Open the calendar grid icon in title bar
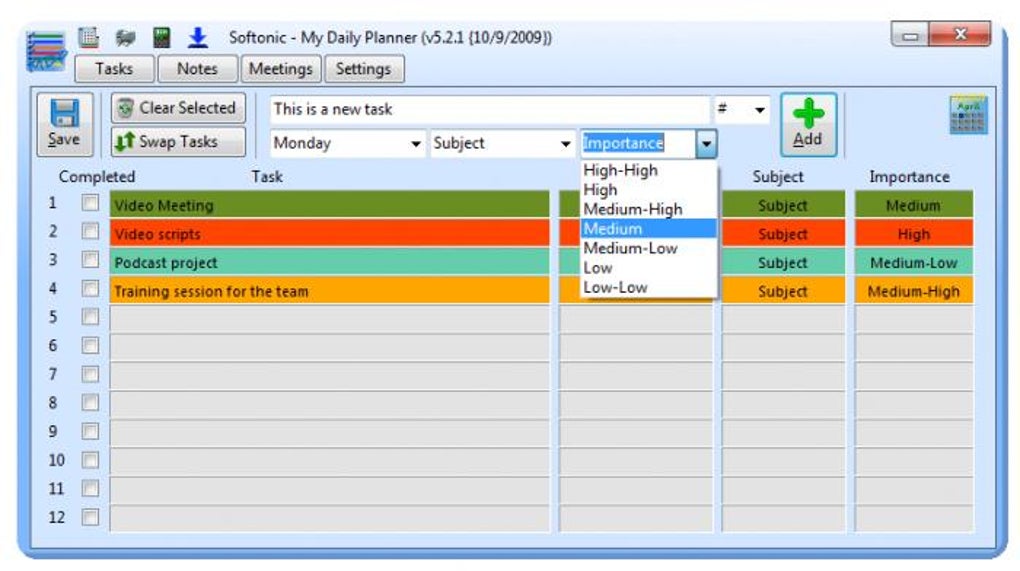This screenshot has height=571, width=1020. [x=88, y=37]
